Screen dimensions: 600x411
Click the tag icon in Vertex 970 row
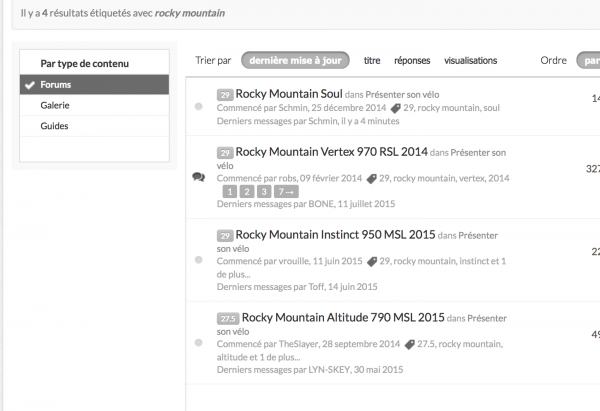(372, 179)
